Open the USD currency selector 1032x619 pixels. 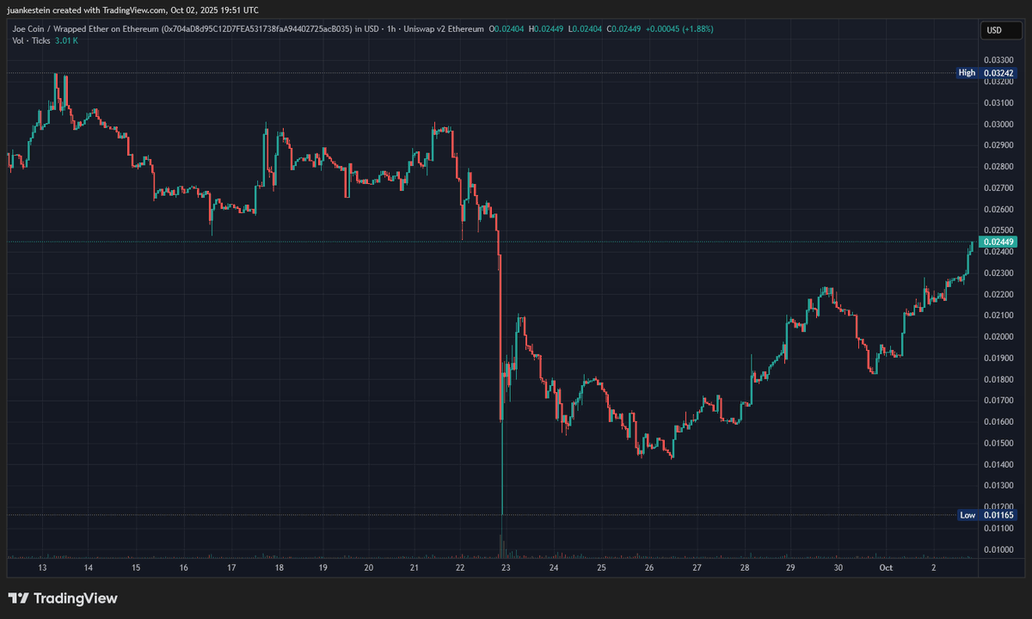point(994,30)
